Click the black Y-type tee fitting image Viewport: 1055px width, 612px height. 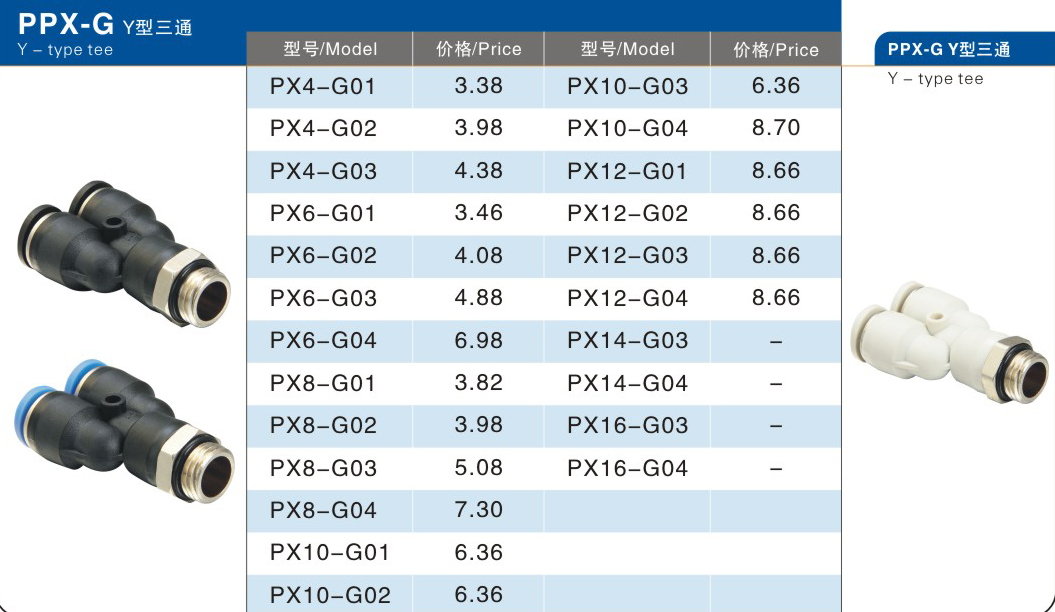coord(124,254)
